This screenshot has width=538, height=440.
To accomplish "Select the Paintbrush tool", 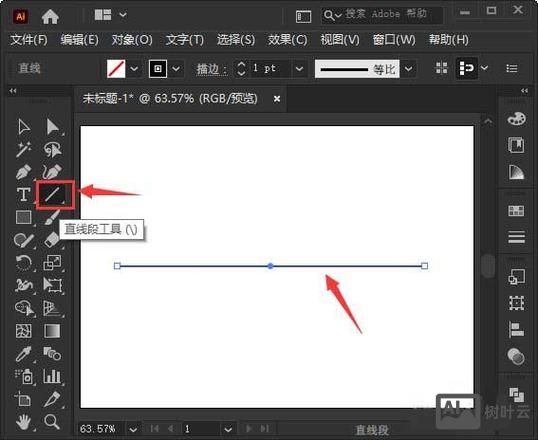I will click(52, 217).
